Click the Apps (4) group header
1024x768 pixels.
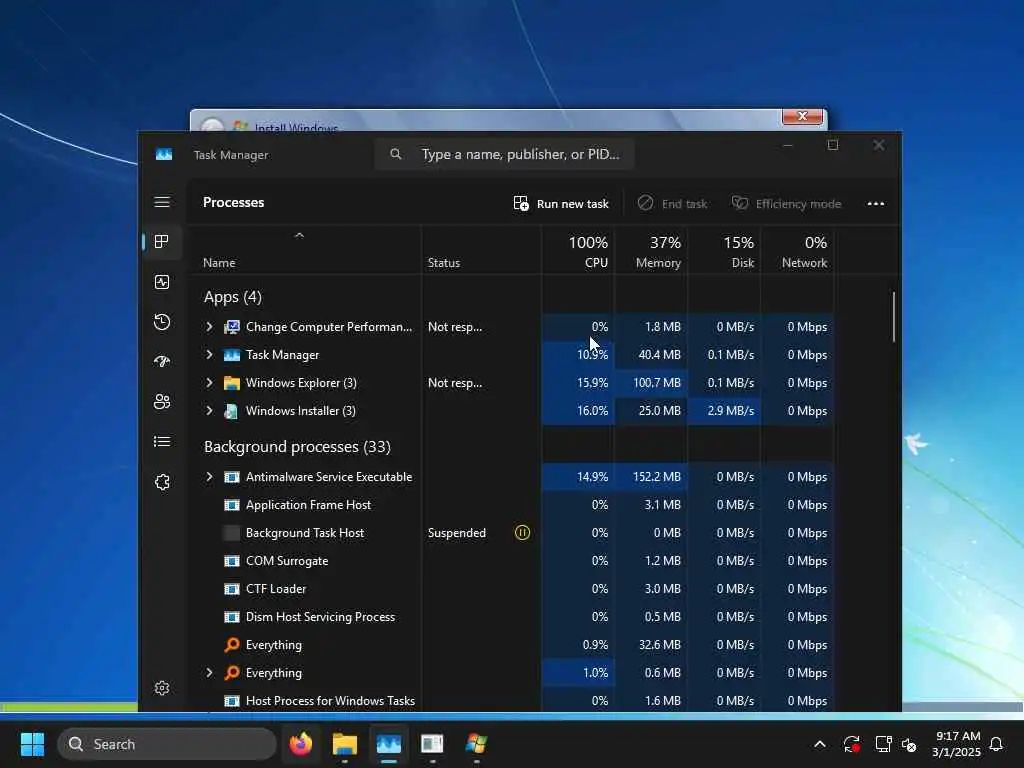(x=232, y=297)
